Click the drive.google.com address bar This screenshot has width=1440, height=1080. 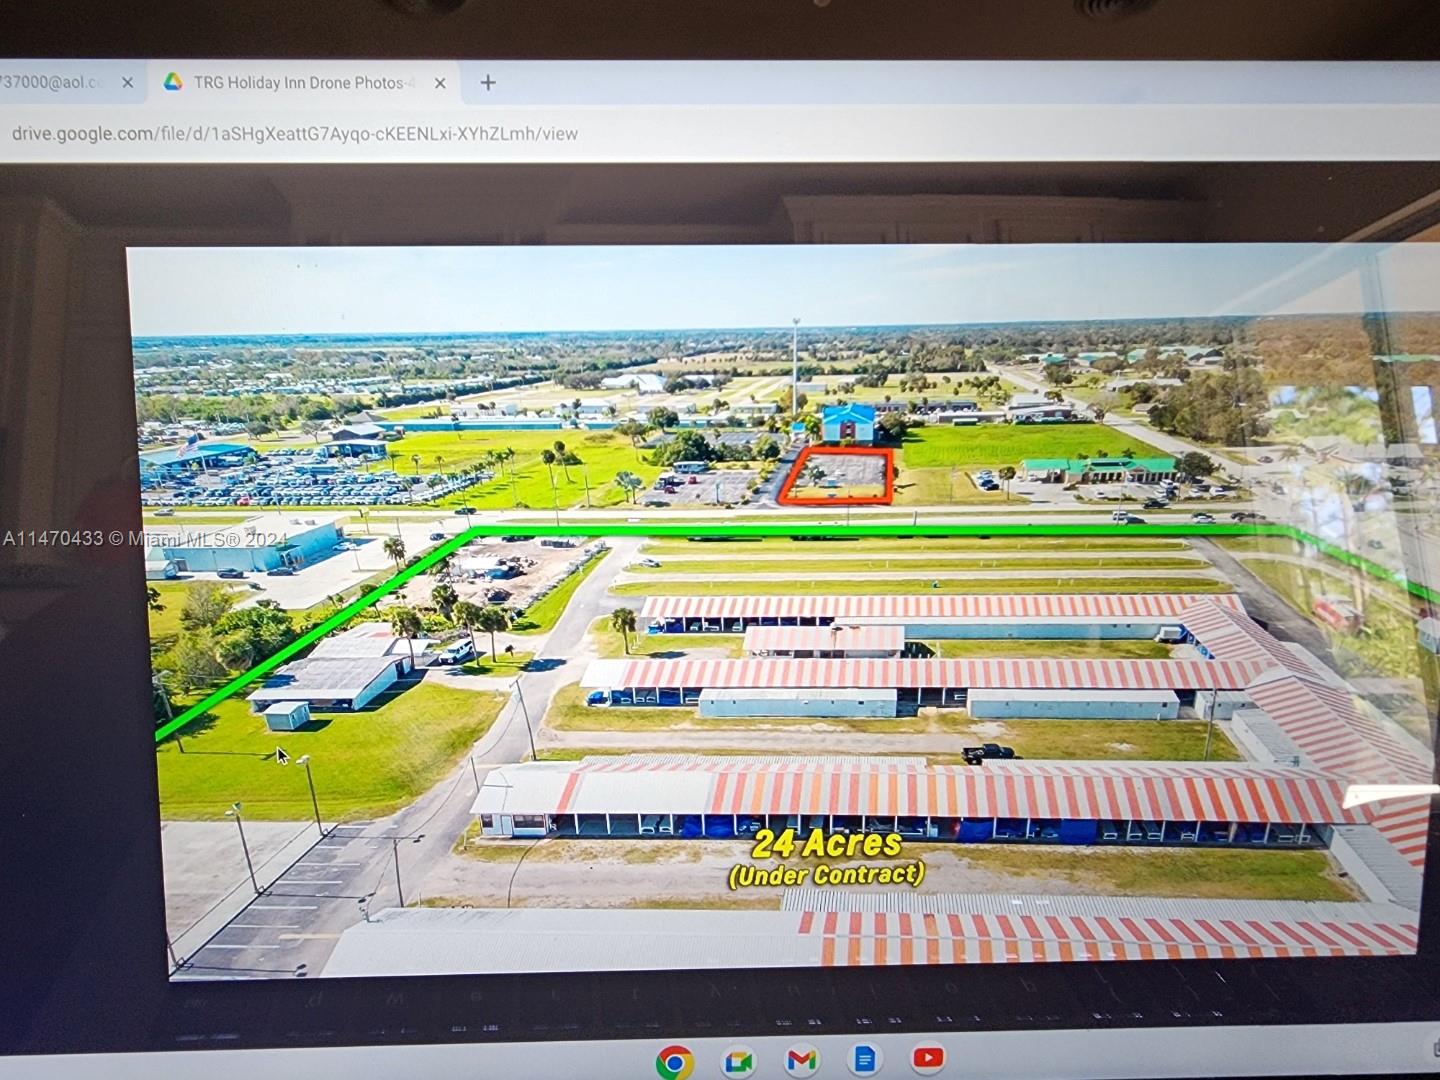click(x=295, y=134)
